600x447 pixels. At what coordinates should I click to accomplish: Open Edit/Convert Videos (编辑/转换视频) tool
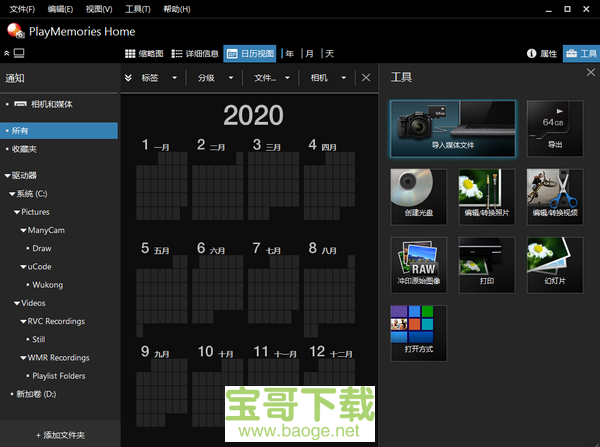coord(554,196)
